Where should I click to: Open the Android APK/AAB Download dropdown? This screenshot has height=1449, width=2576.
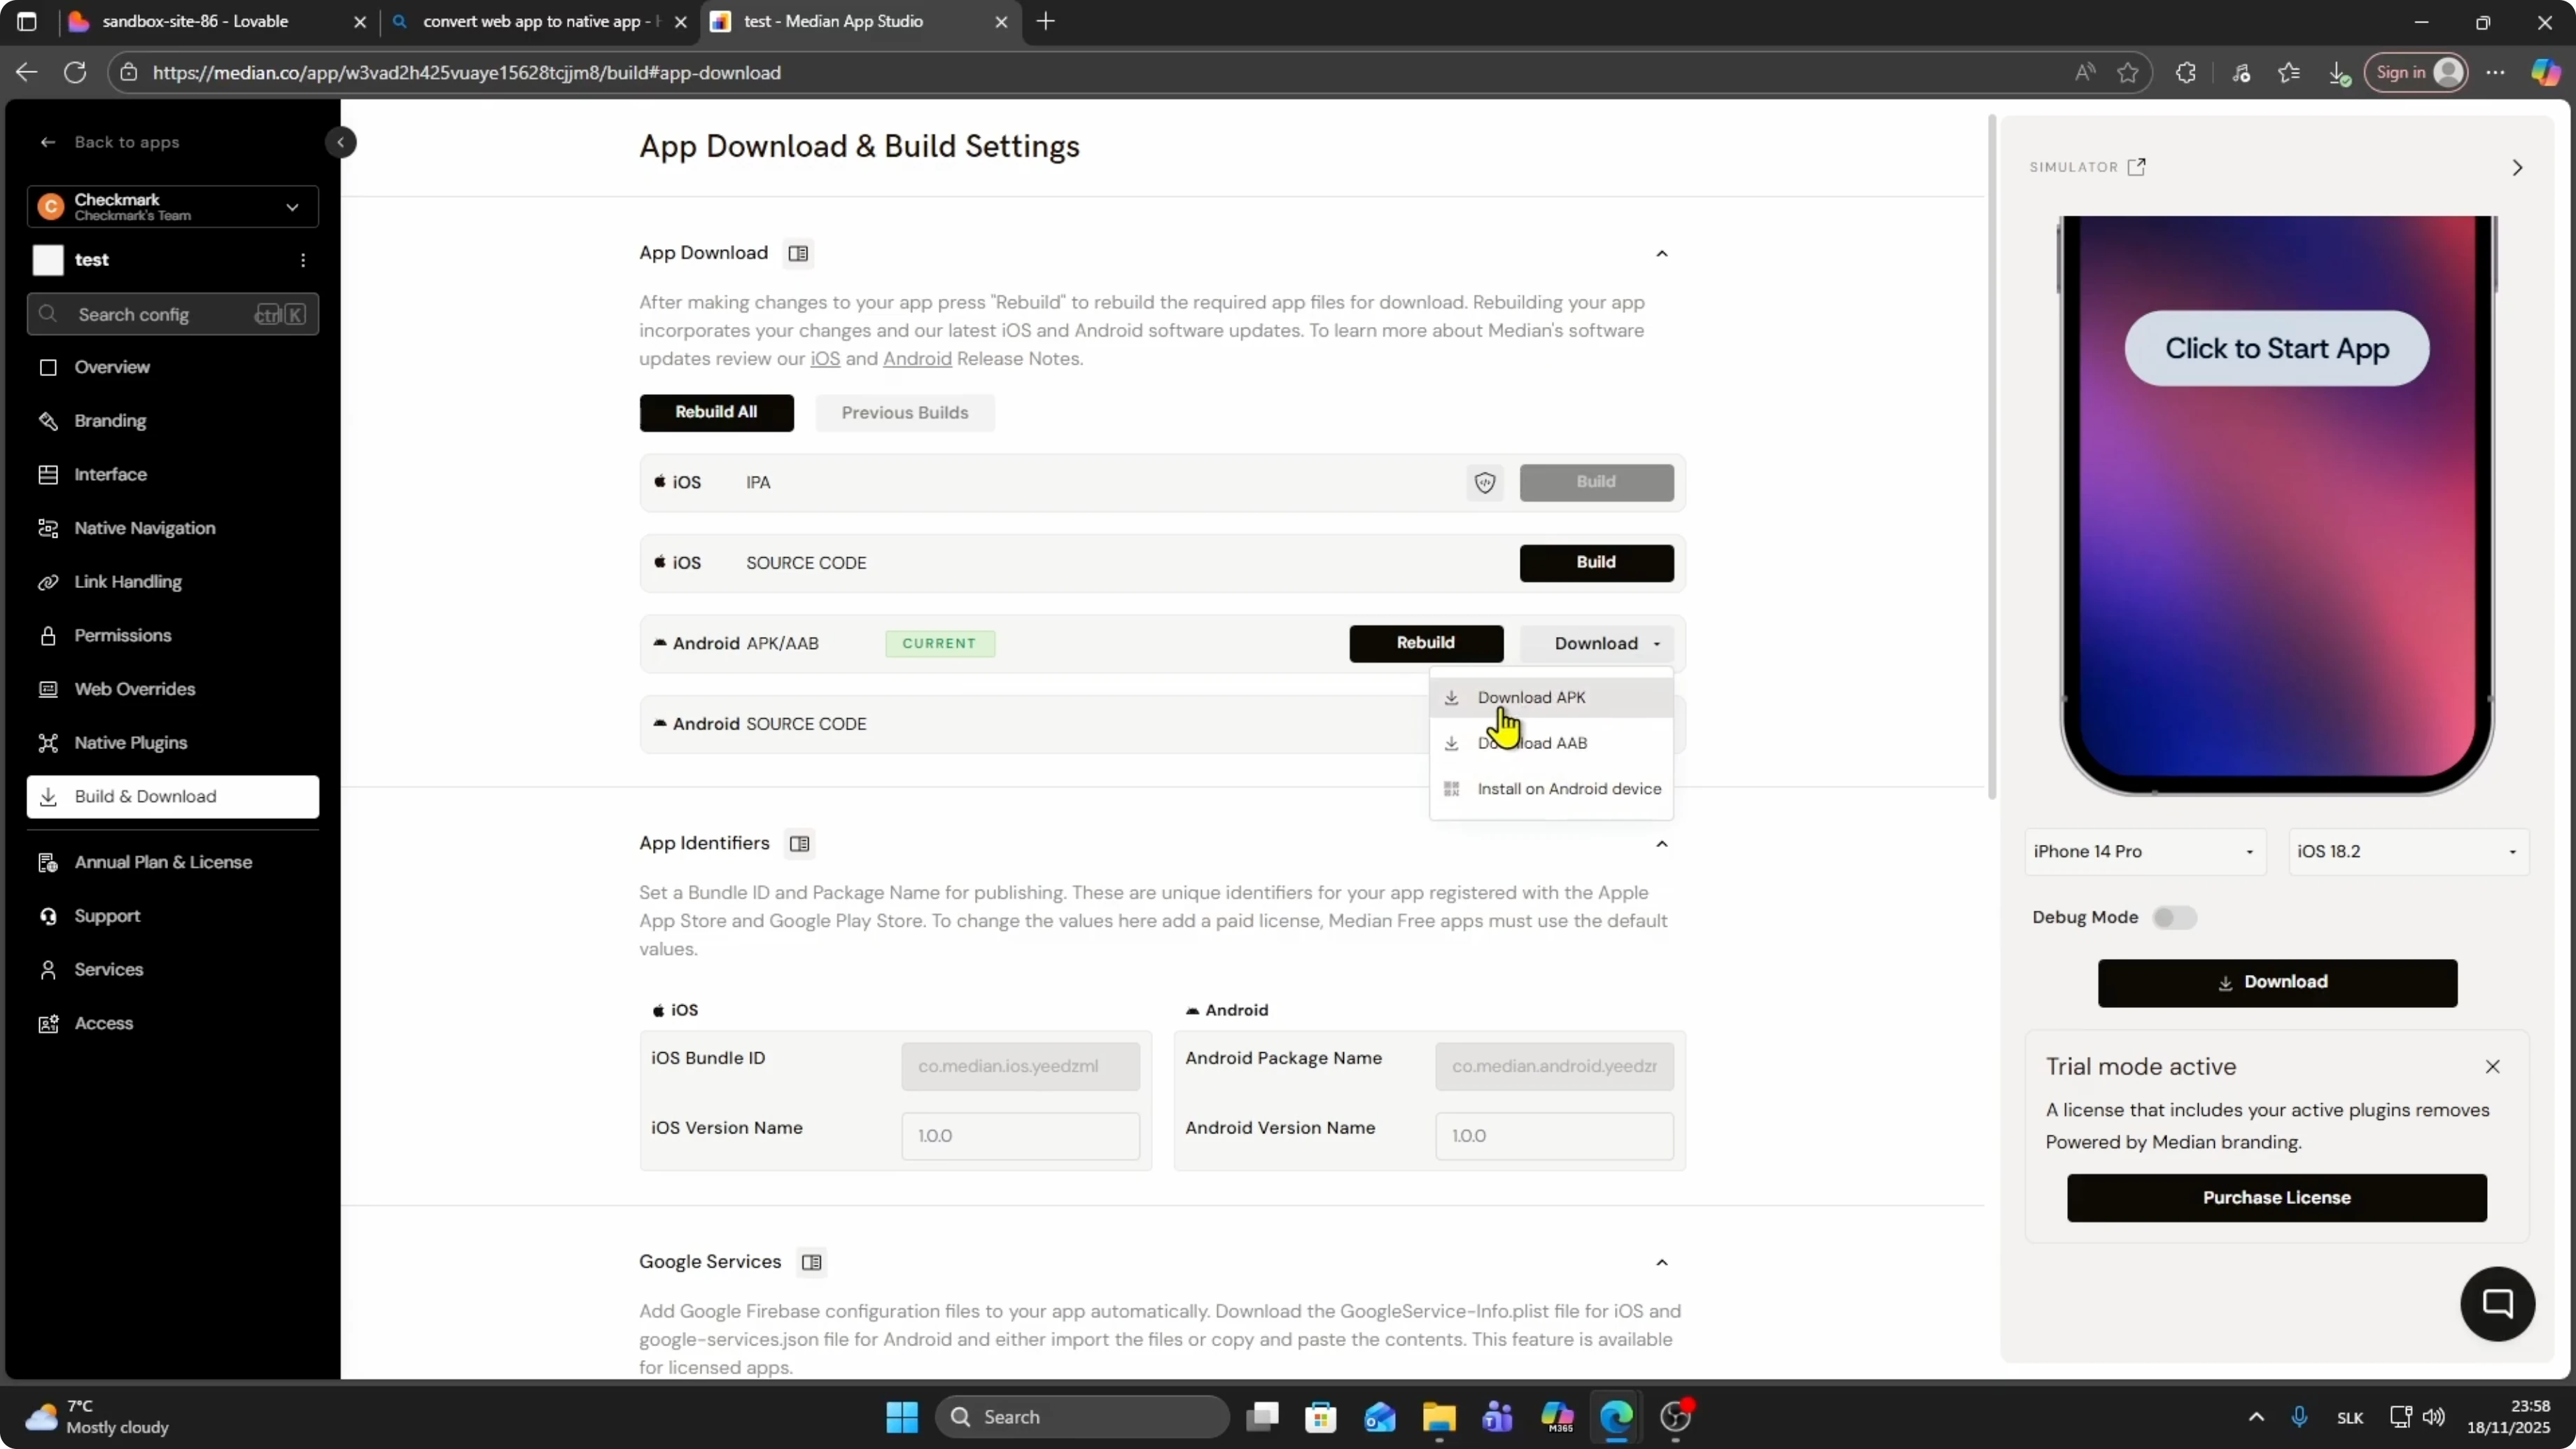1597,644
